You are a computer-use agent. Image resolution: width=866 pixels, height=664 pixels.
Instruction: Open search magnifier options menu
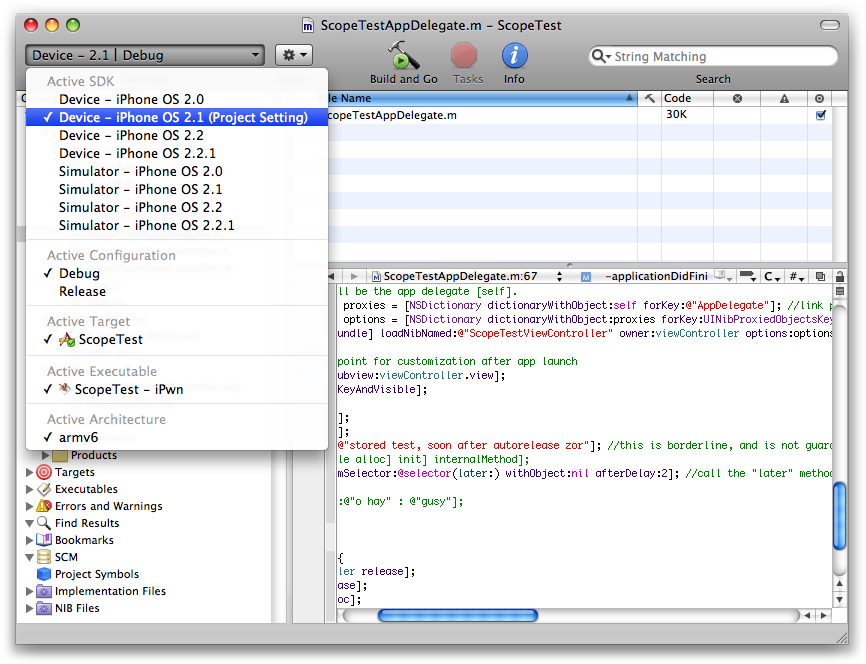pos(601,56)
